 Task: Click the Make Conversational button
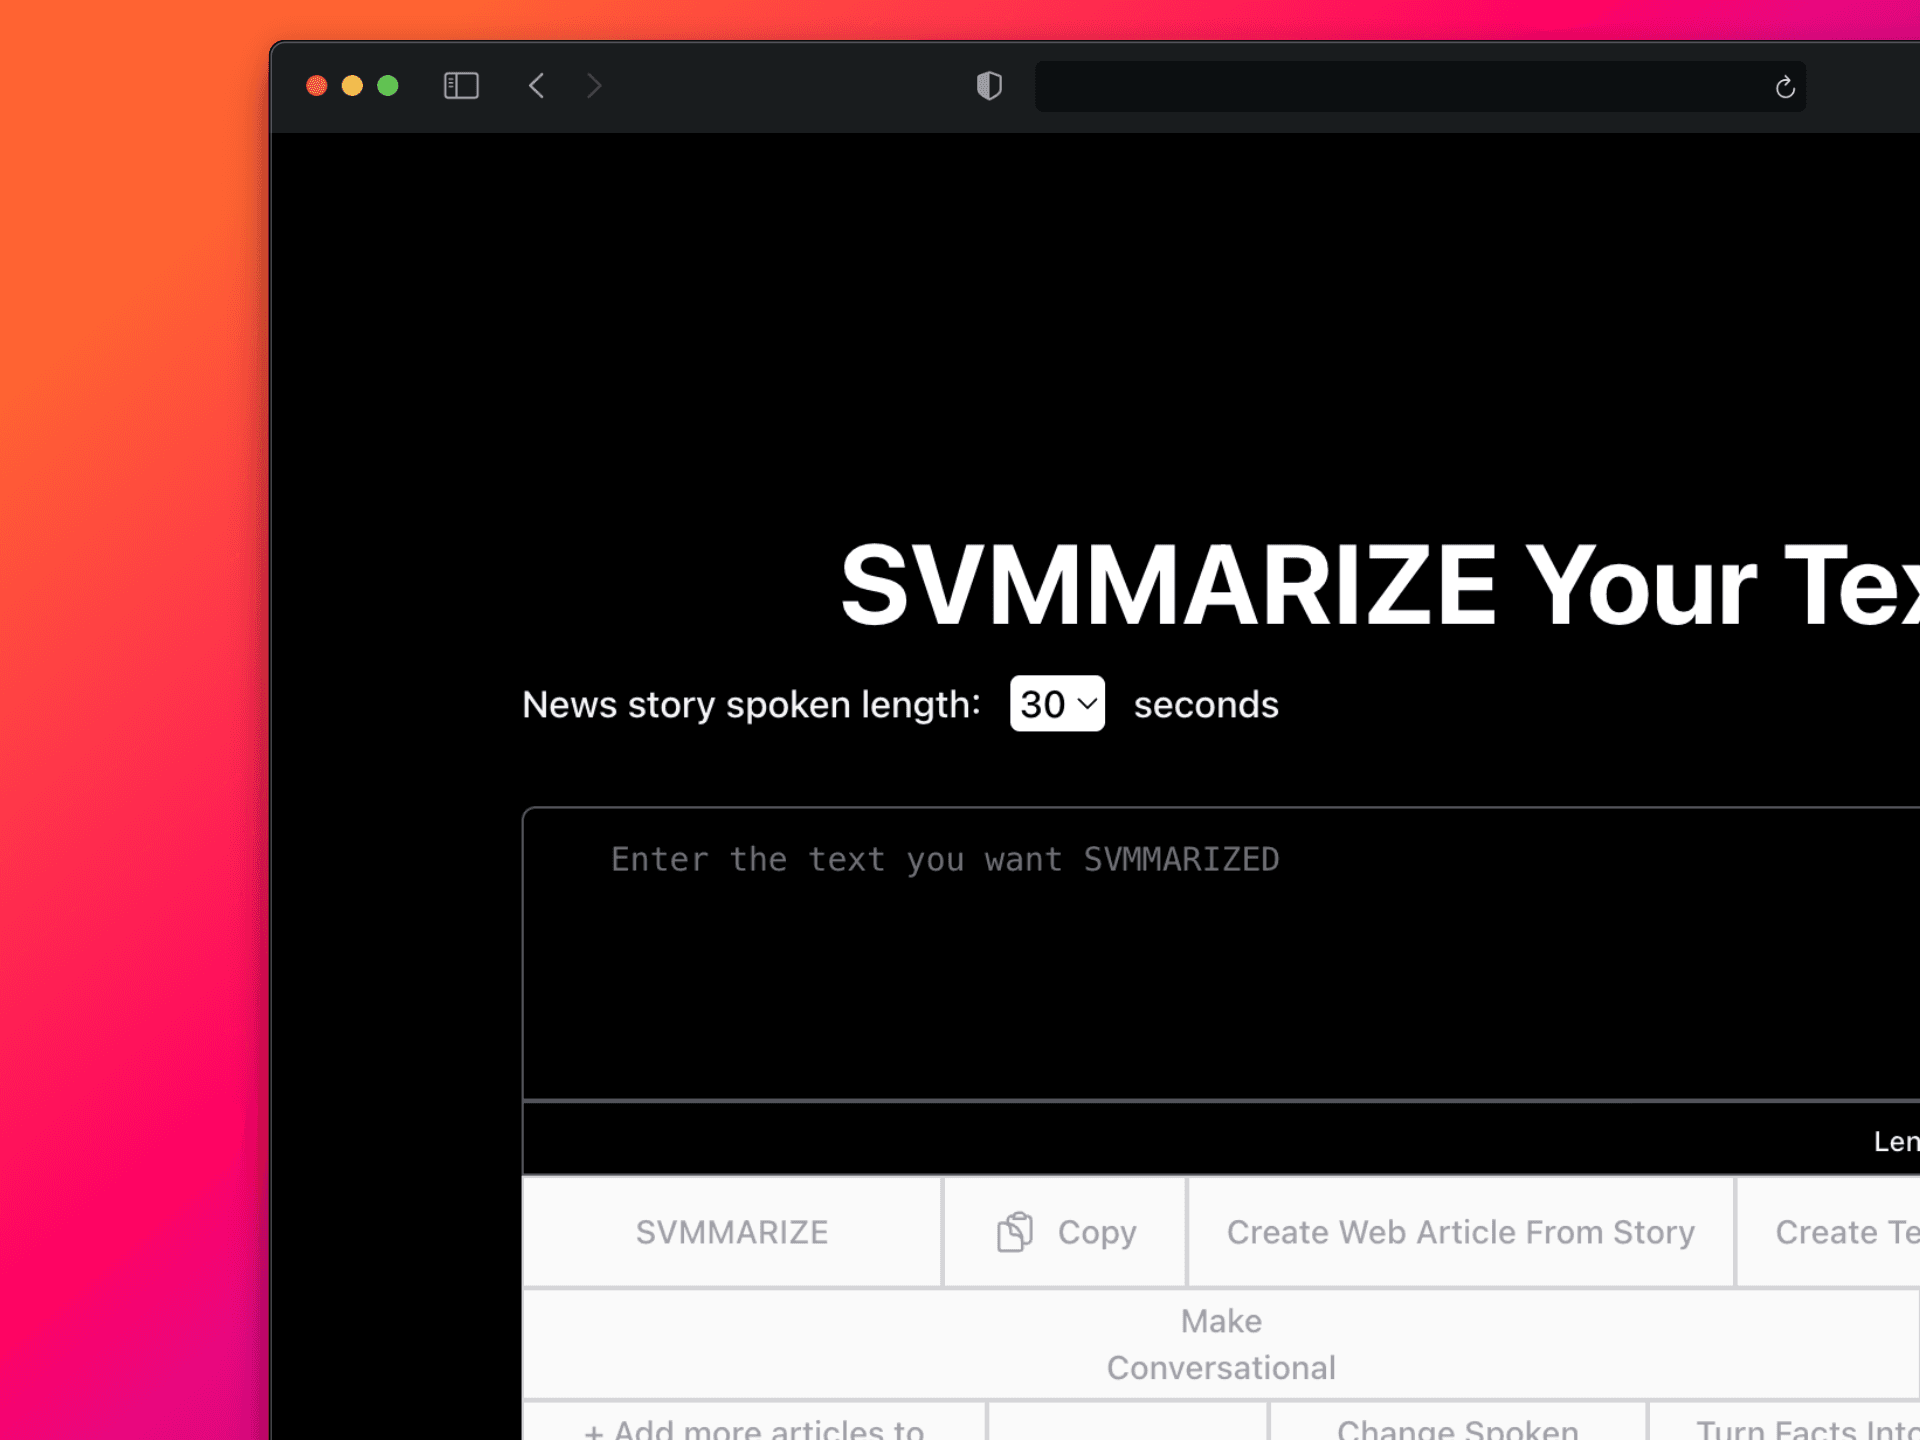(x=1221, y=1344)
